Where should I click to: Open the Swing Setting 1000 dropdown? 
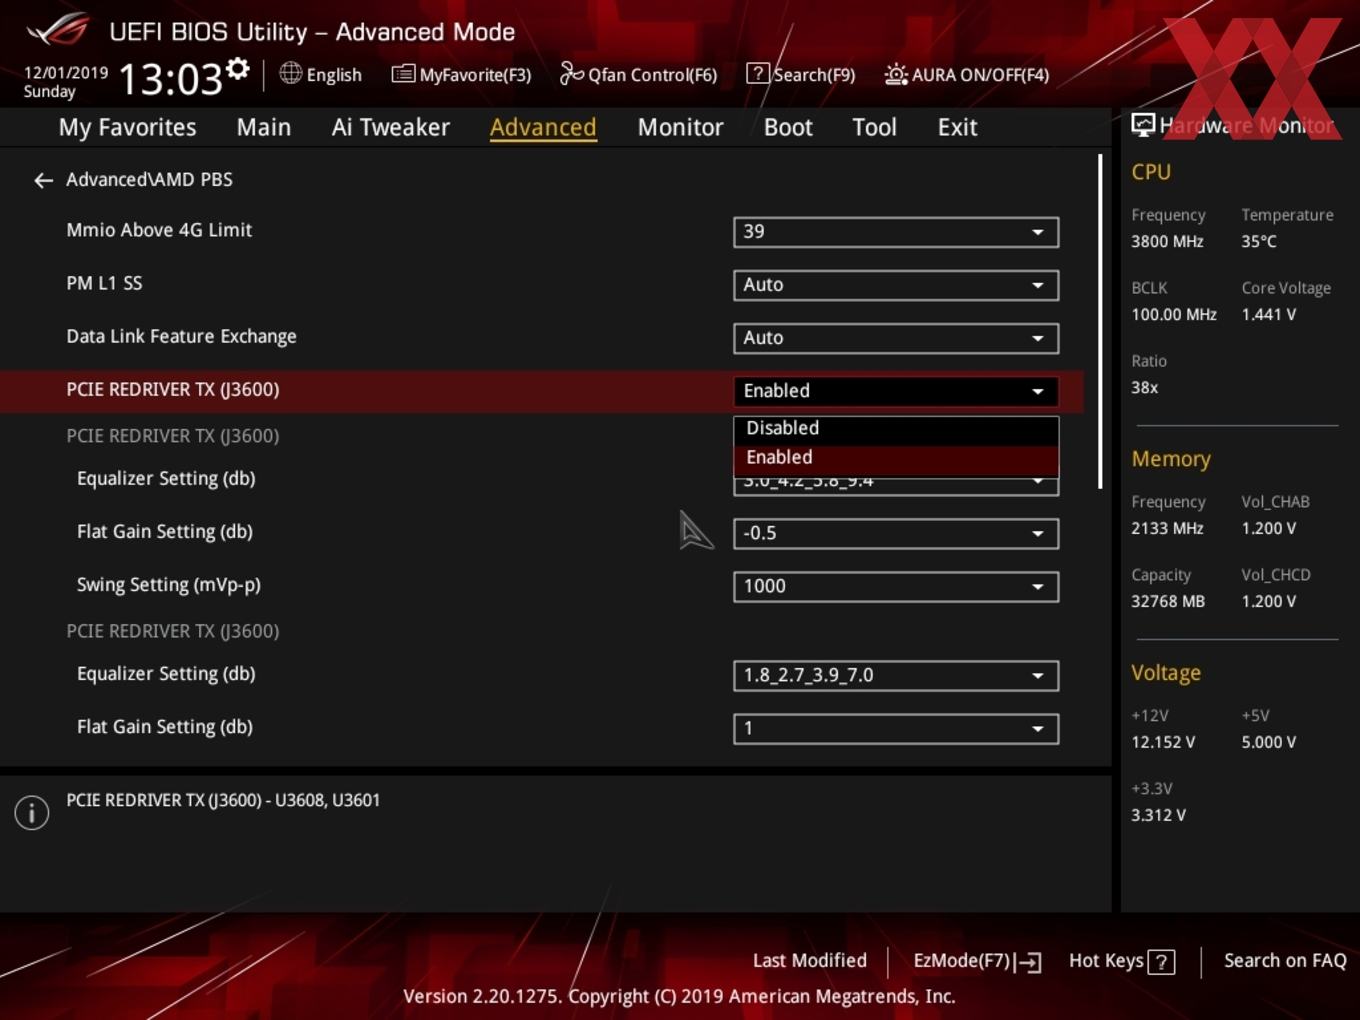click(896, 586)
